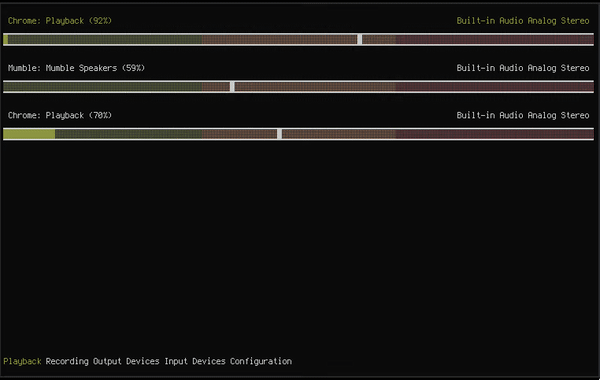
Task: Click the bright green level peak on 70% Chrome bar
Action: coord(29,134)
